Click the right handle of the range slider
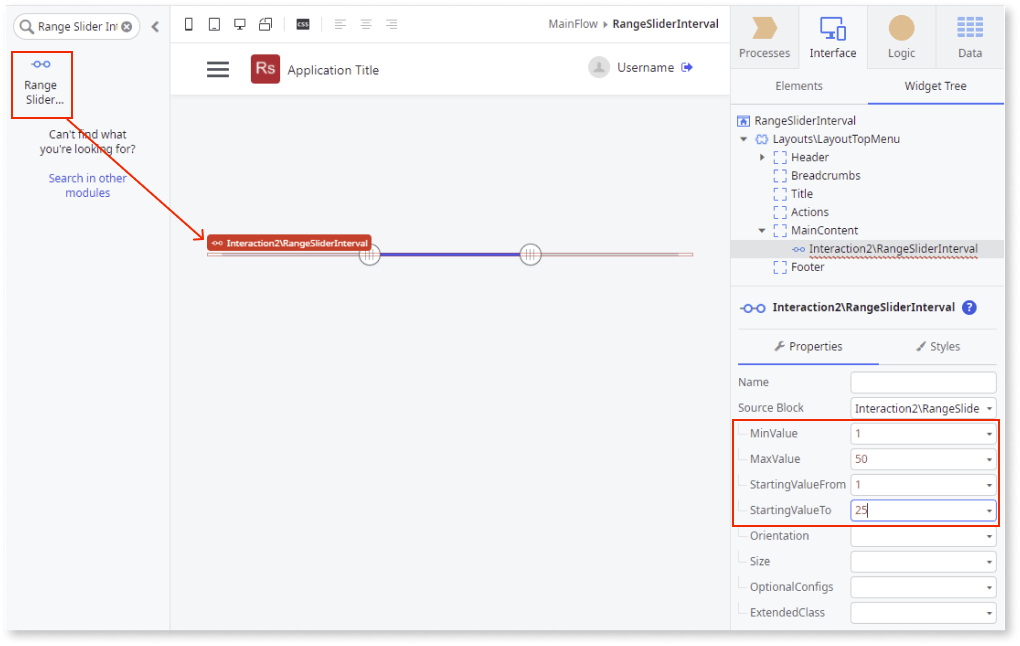This screenshot has height=646, width=1020. click(530, 254)
